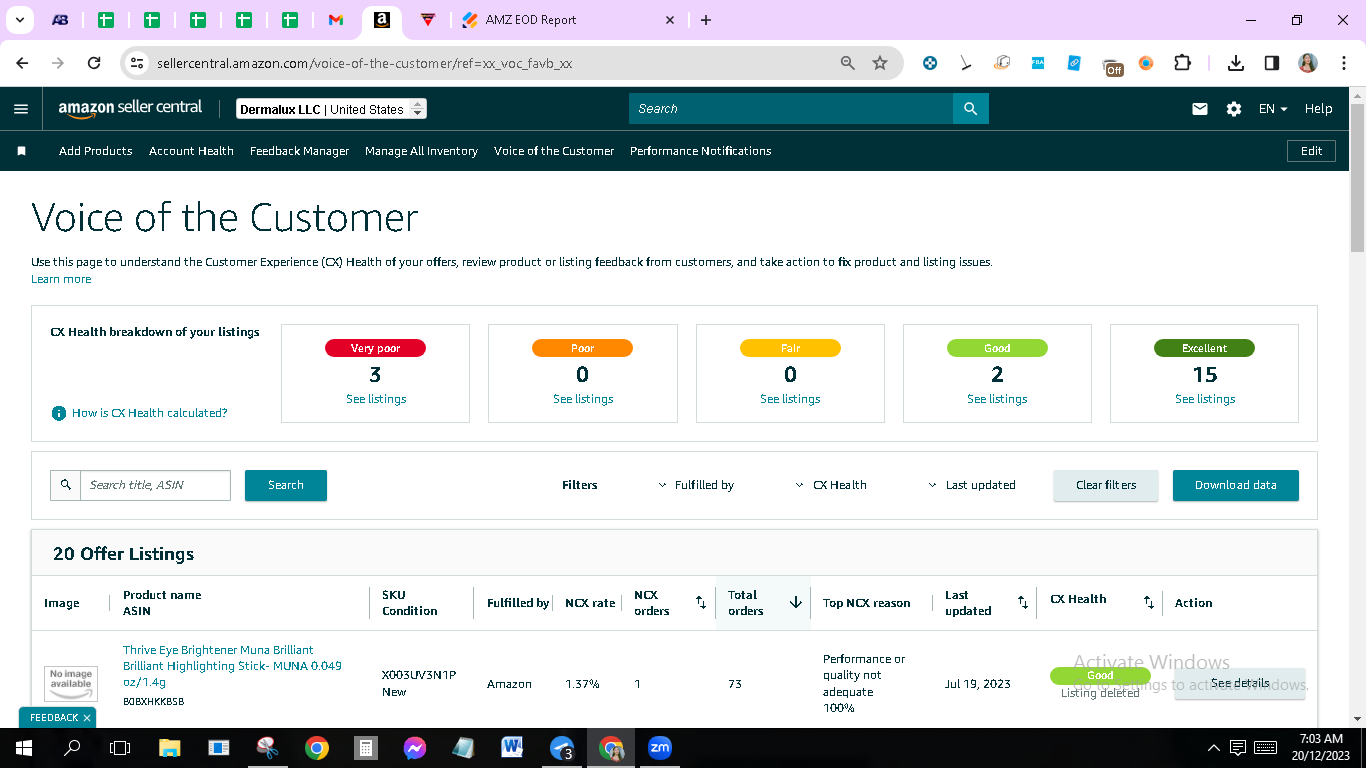The image size is (1366, 768).
Task: Click the bookmark flag icon in nav bar
Action: click(x=21, y=151)
